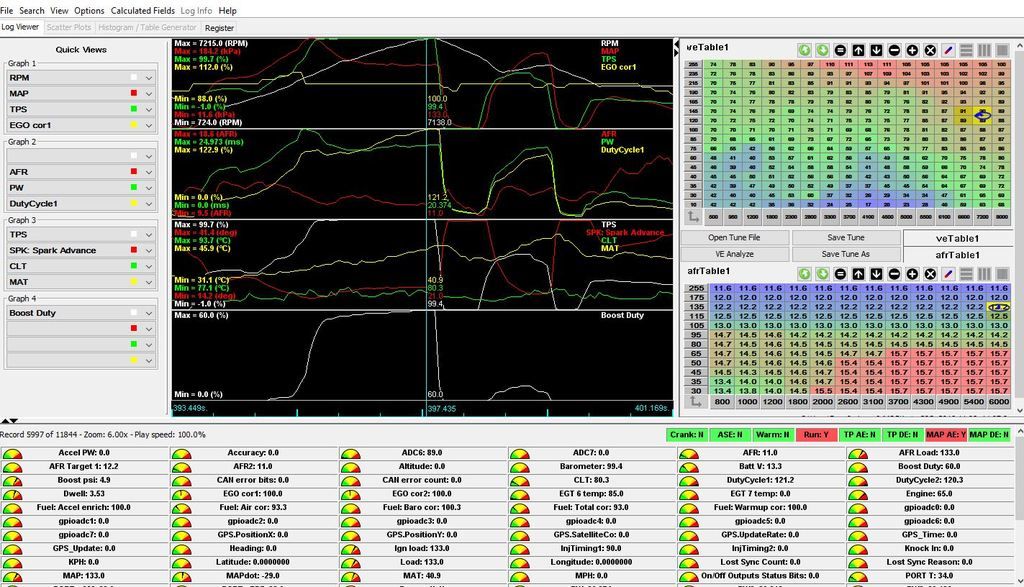Click the horizontal-bars icon in veTable1 toolbar
The image size is (1024, 587).
pyautogui.click(x=966, y=50)
